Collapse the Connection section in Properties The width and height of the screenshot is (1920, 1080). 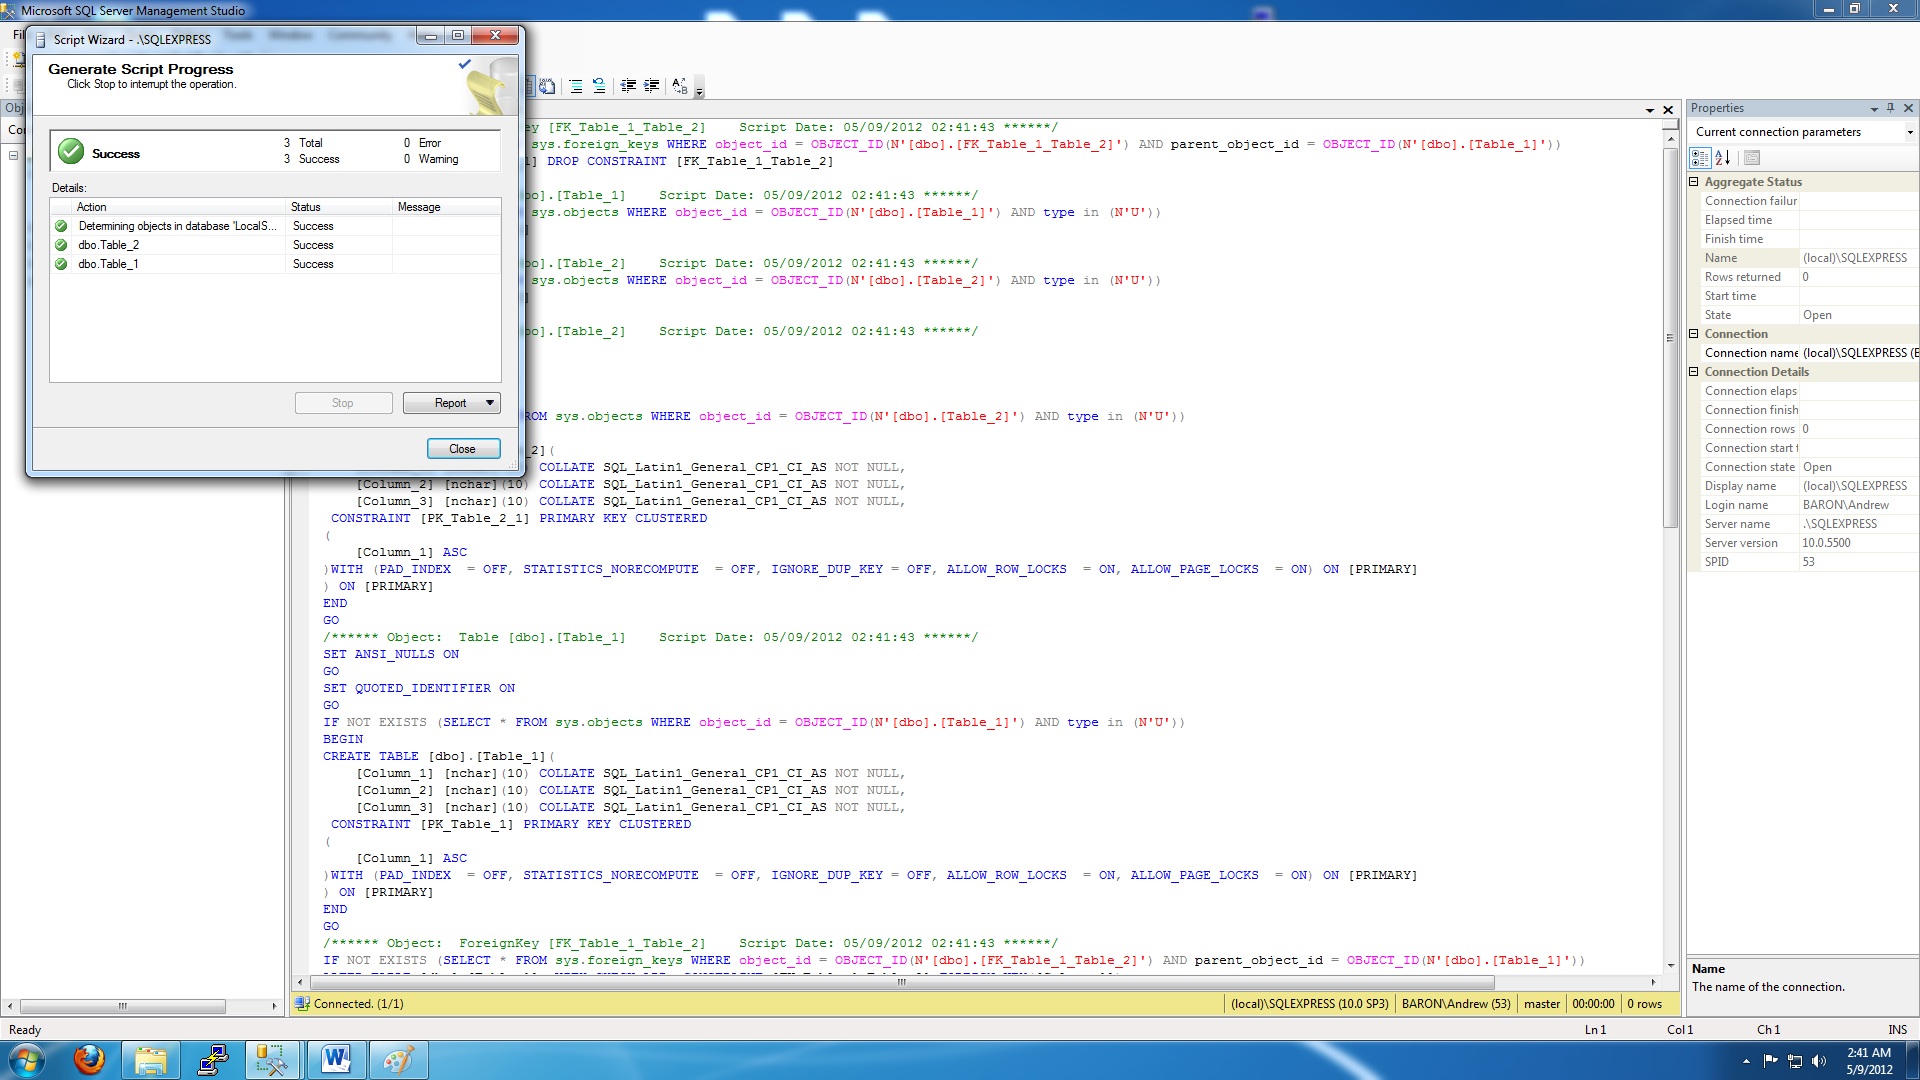pos(1694,334)
